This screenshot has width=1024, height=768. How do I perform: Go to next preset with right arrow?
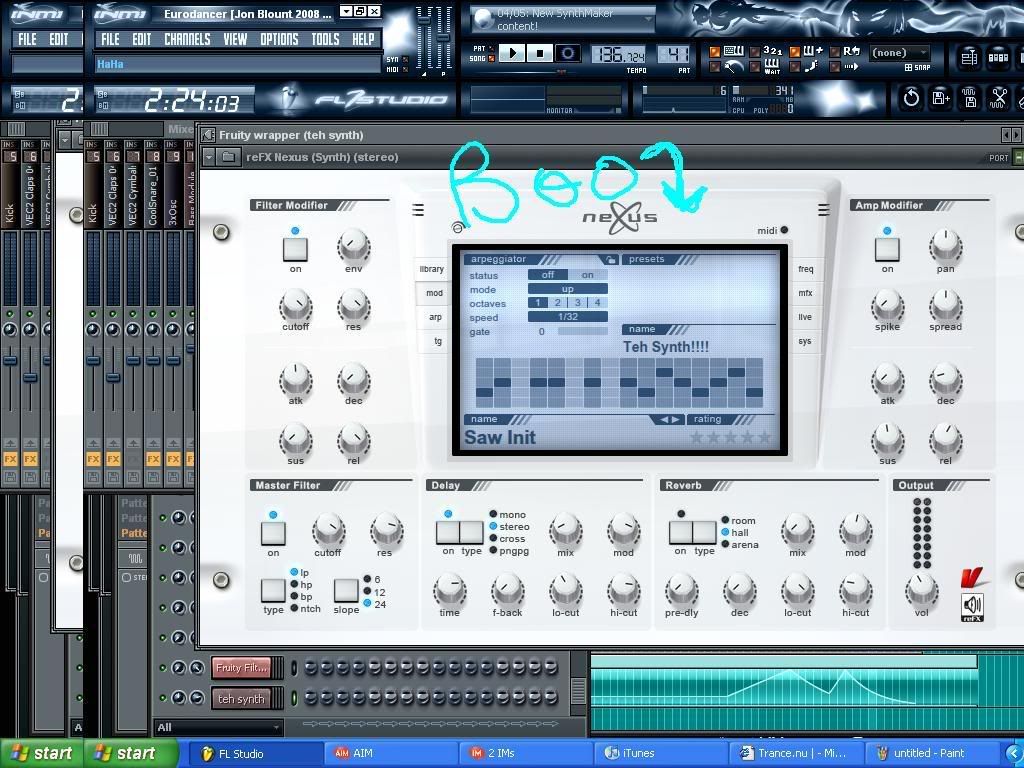675,419
